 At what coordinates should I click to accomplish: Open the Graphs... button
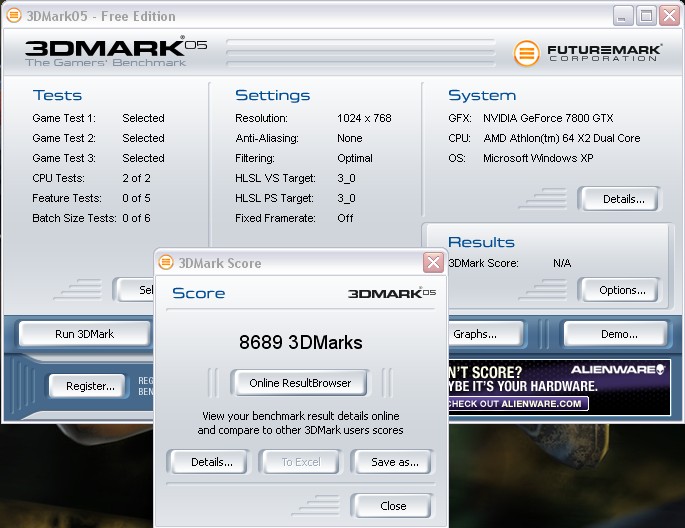[485, 334]
